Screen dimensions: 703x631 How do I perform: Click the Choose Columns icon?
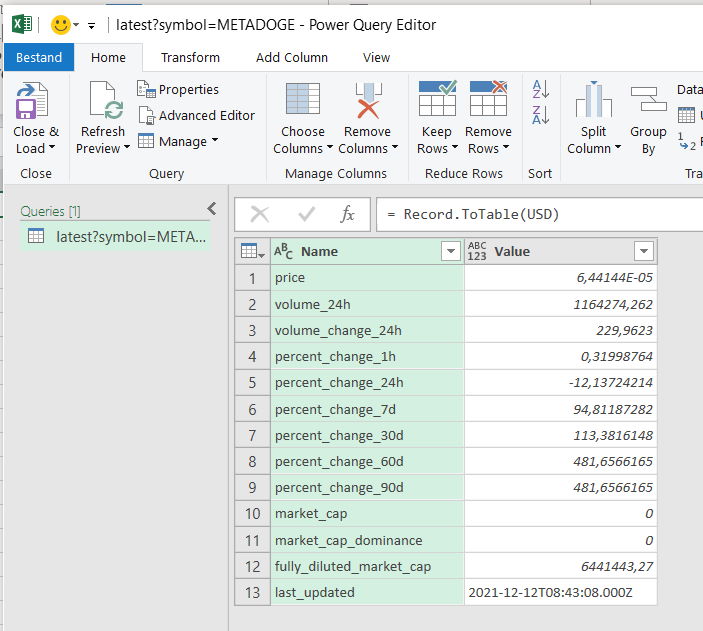[x=303, y=98]
